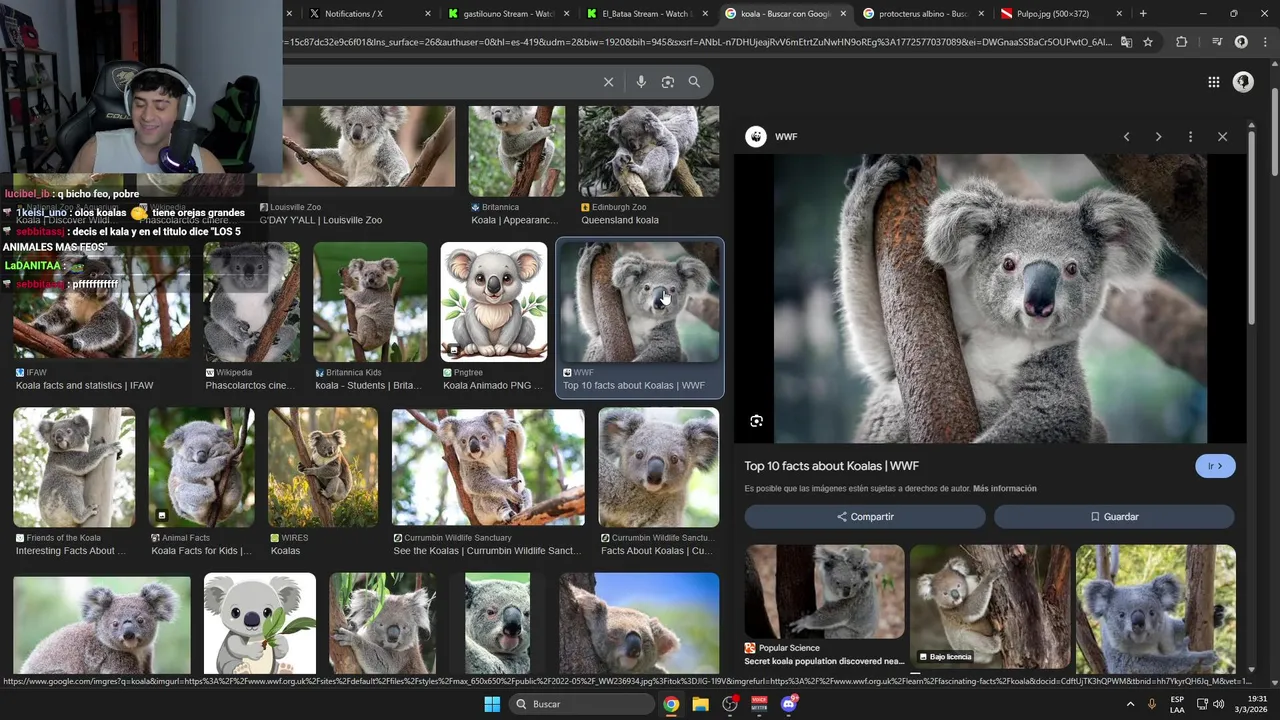This screenshot has width=1280, height=720.
Task: Close the Notifications / X tab
Action: pos(428,14)
